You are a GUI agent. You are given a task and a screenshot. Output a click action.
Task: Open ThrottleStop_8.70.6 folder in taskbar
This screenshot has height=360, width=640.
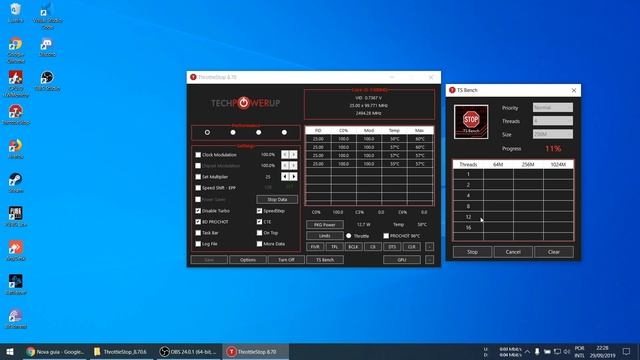point(120,351)
